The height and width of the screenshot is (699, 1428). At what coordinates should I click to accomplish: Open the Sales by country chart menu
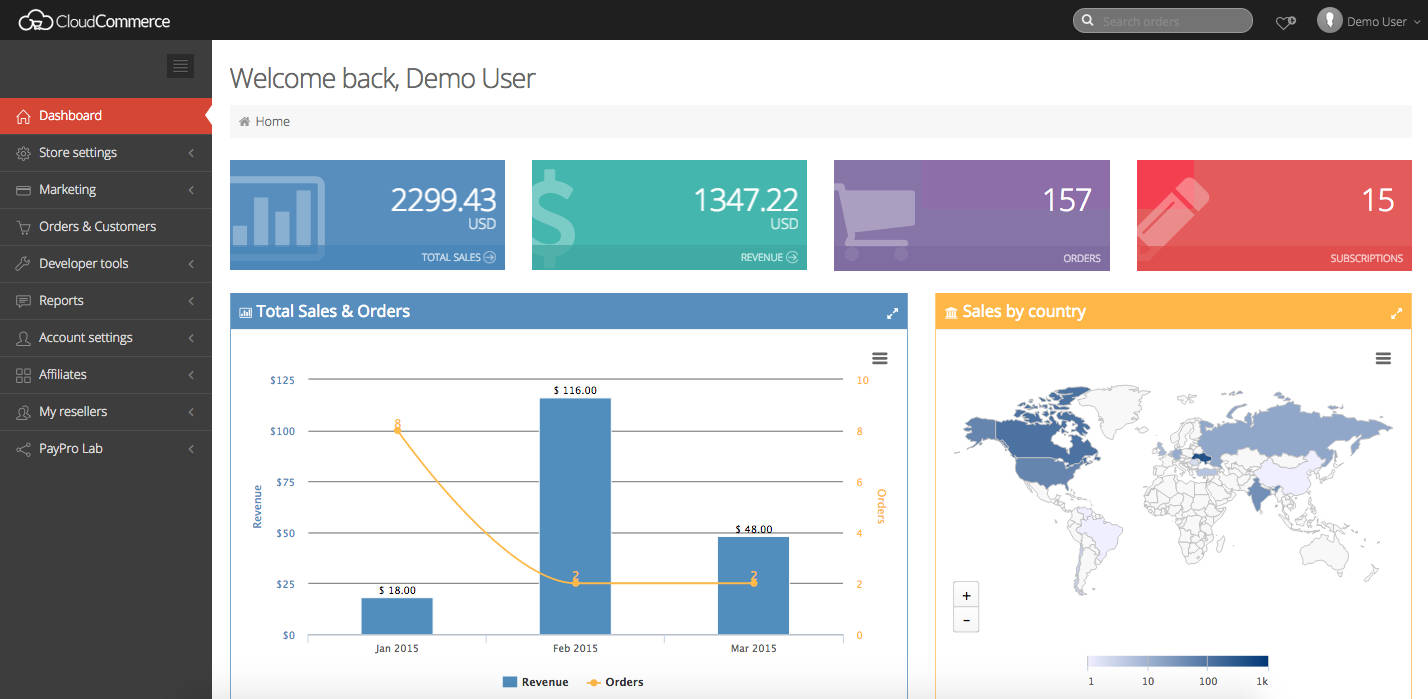(1383, 358)
